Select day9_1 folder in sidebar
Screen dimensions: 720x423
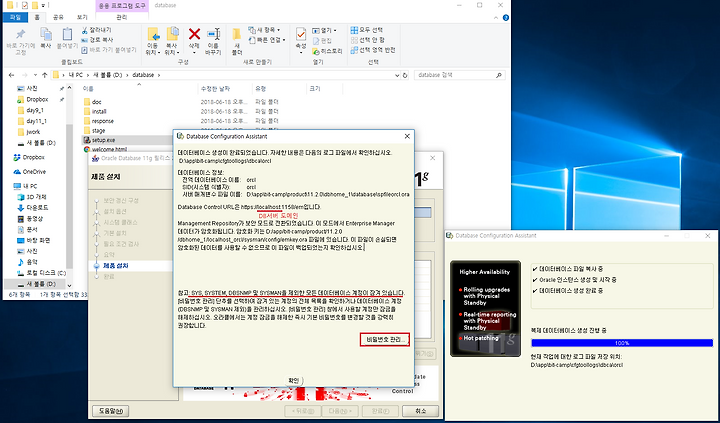[35, 110]
